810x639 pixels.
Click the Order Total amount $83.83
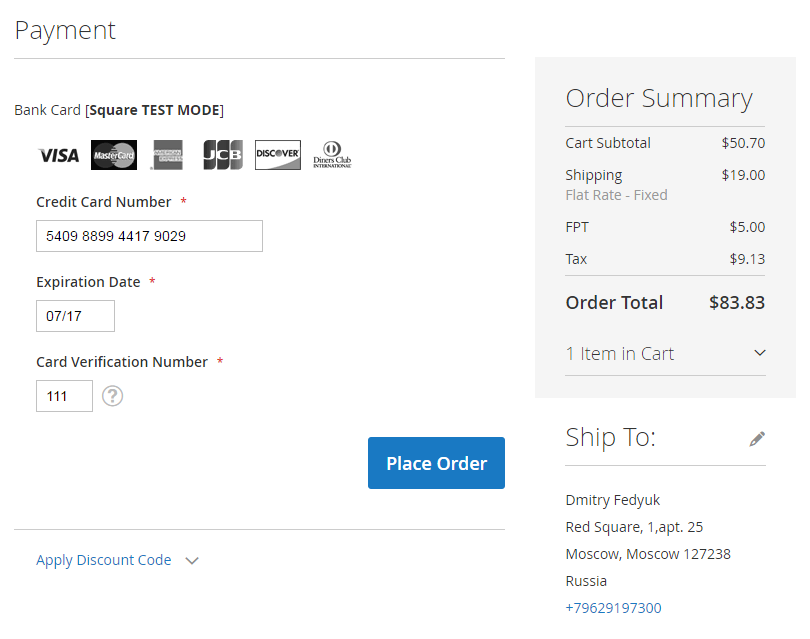coord(736,302)
